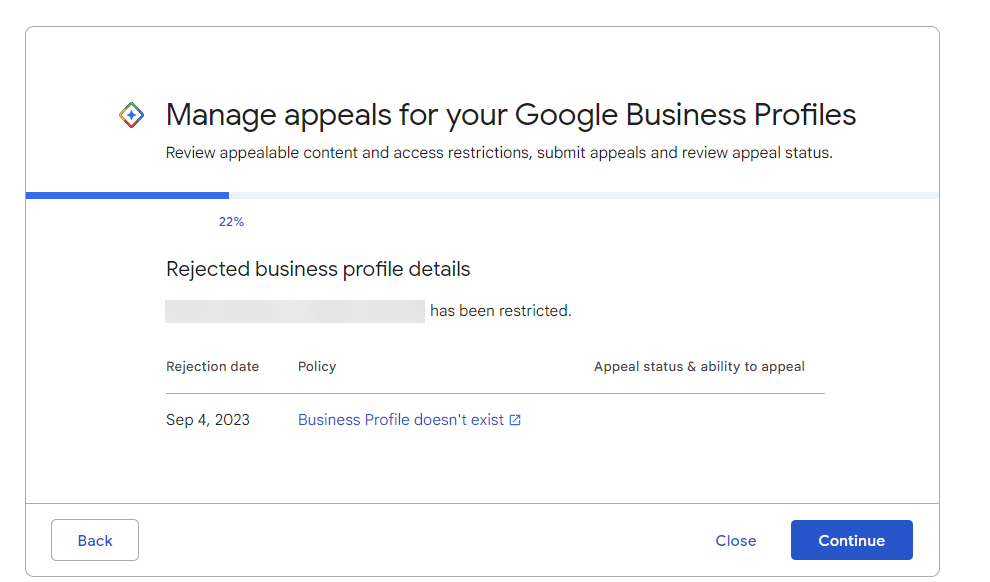Click the 'Policy' column header

pos(317,367)
